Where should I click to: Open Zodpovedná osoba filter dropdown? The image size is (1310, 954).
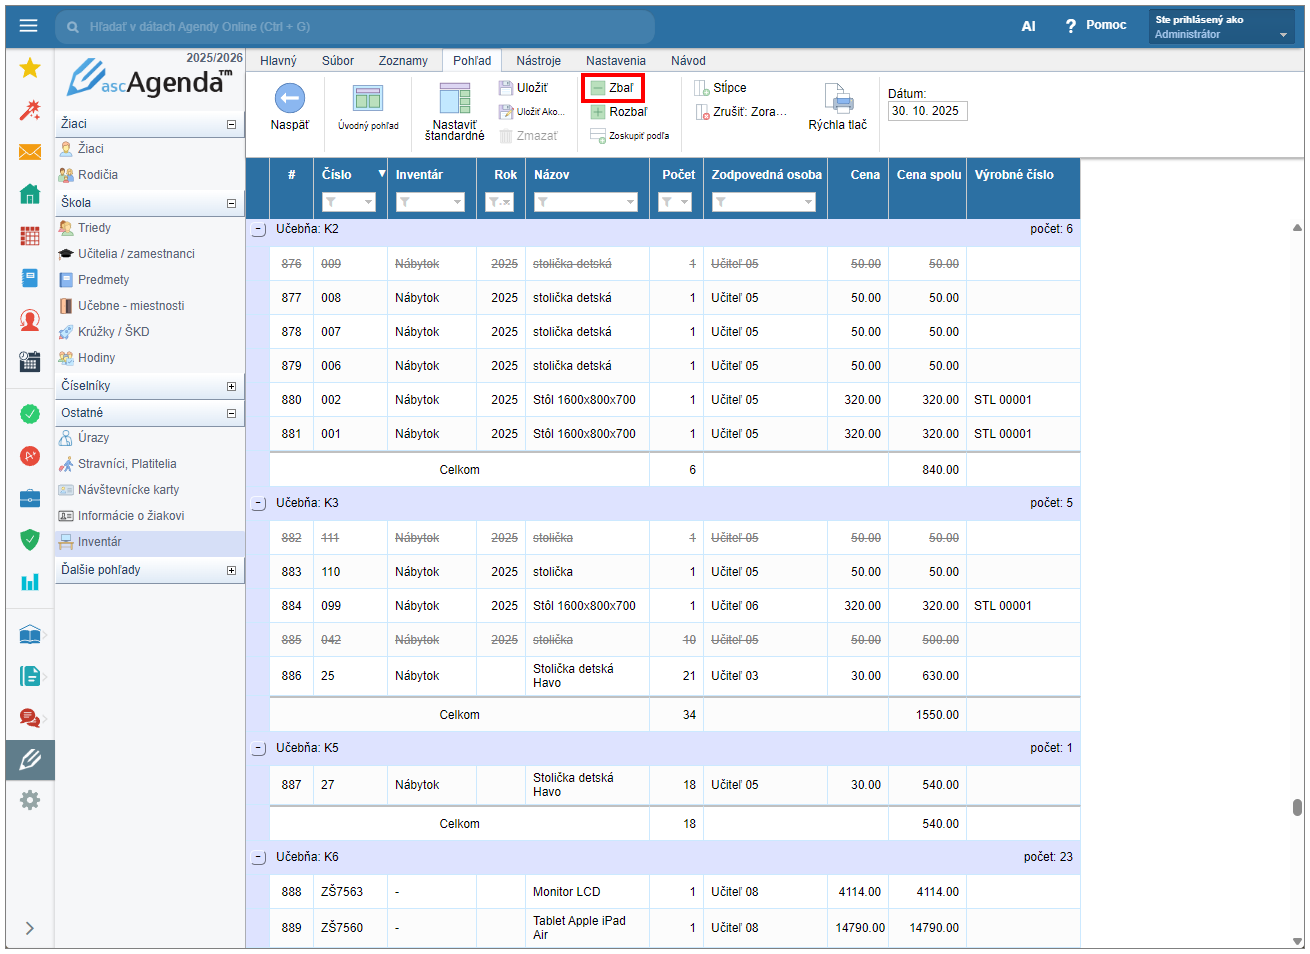coord(808,203)
